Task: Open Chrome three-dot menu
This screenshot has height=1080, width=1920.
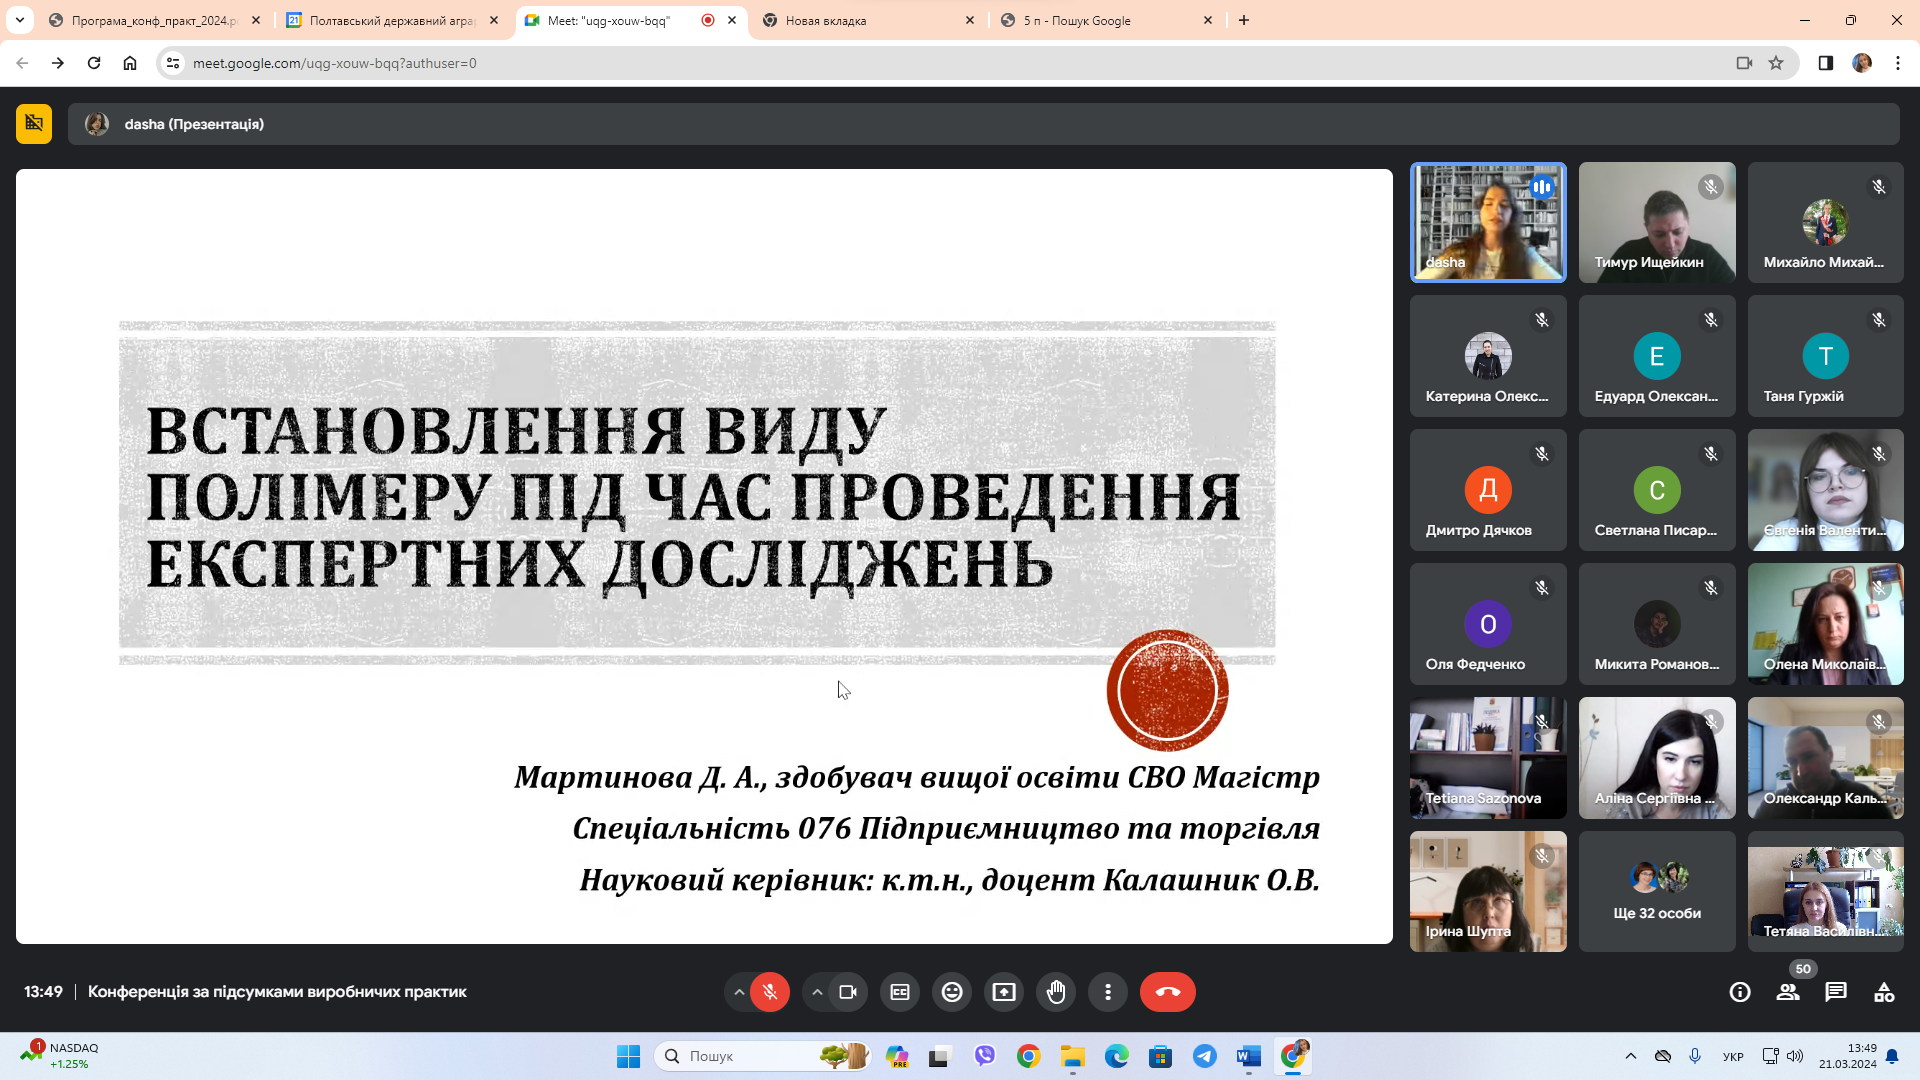Action: click(1898, 63)
